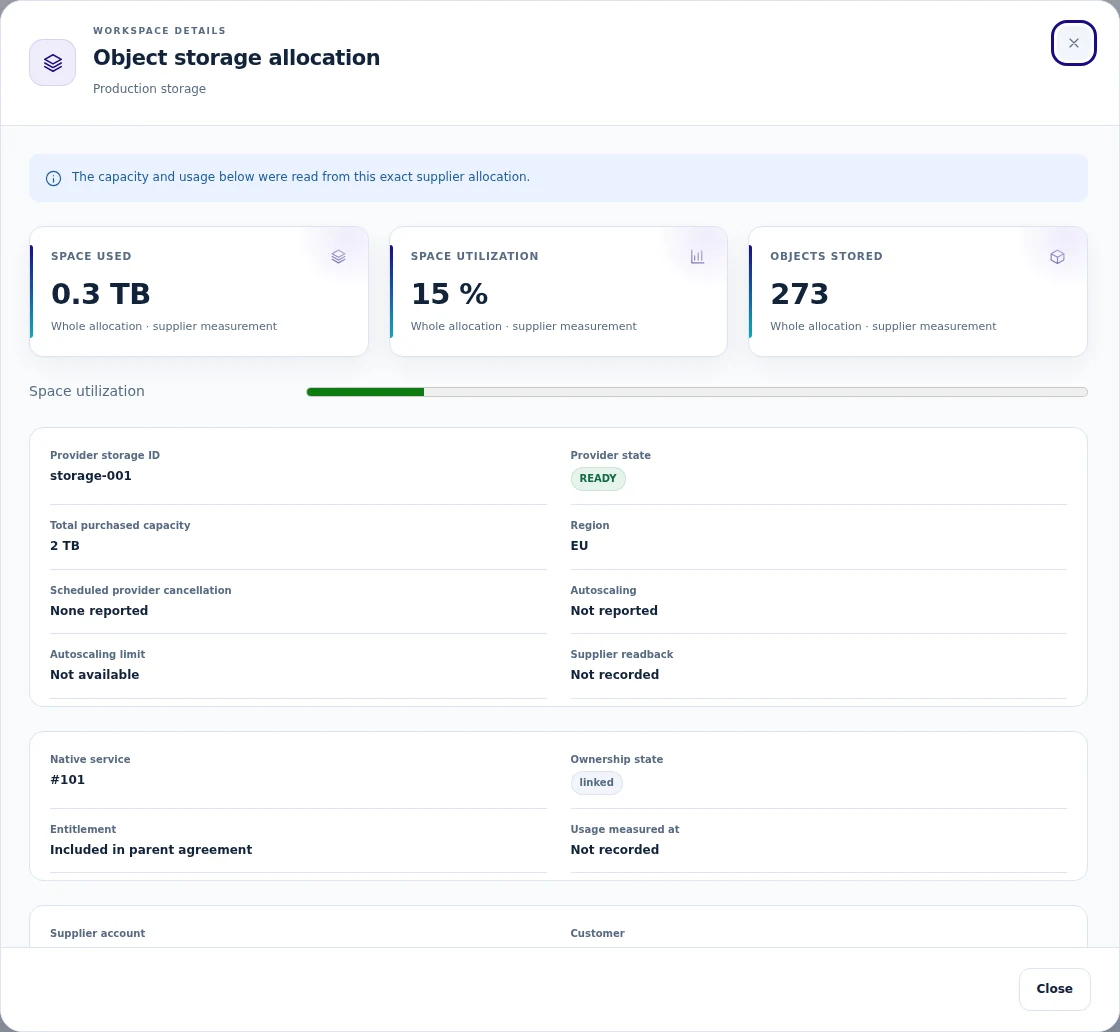Click the Ownership state label
This screenshot has width=1120, height=1032.
click(x=616, y=760)
